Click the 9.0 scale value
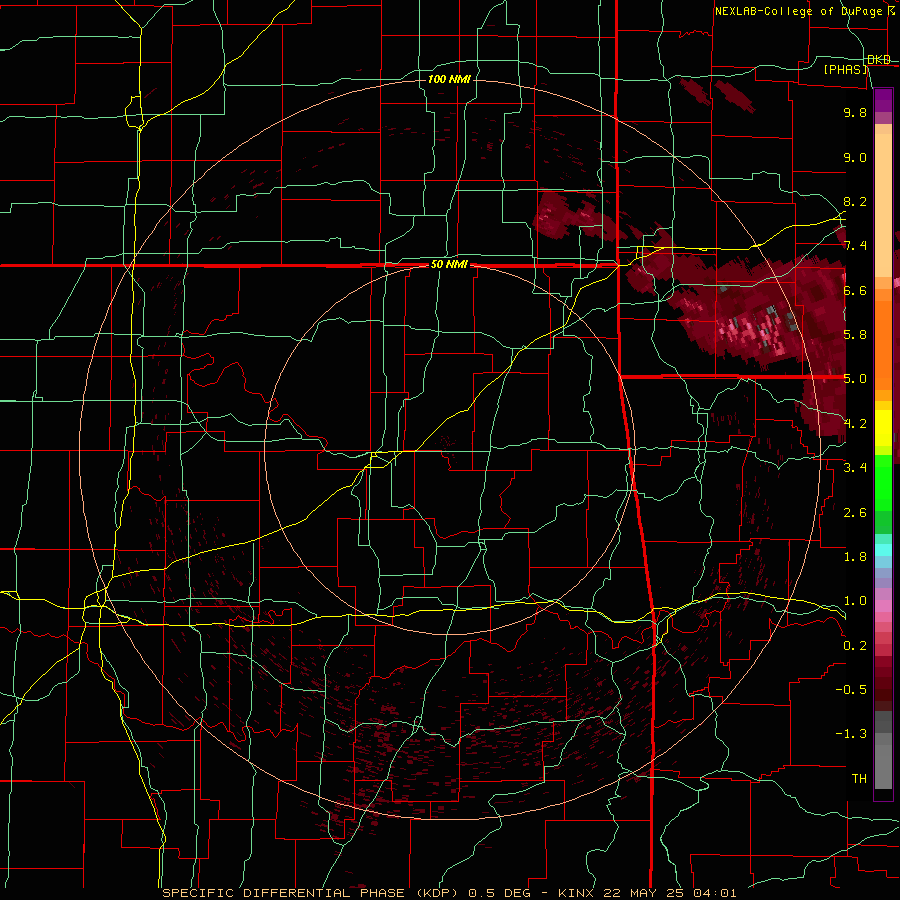This screenshot has height=900, width=900. (855, 157)
